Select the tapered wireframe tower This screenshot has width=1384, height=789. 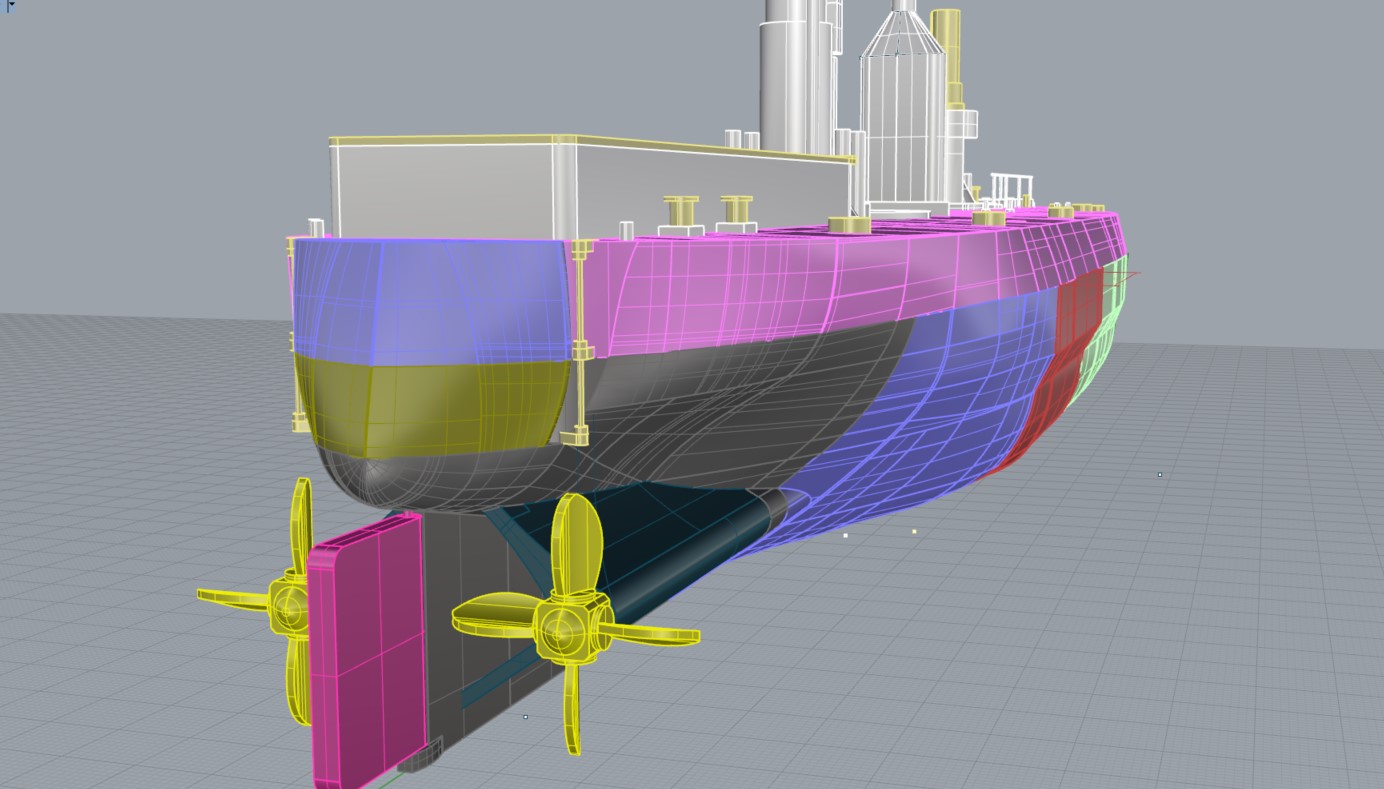[900, 120]
